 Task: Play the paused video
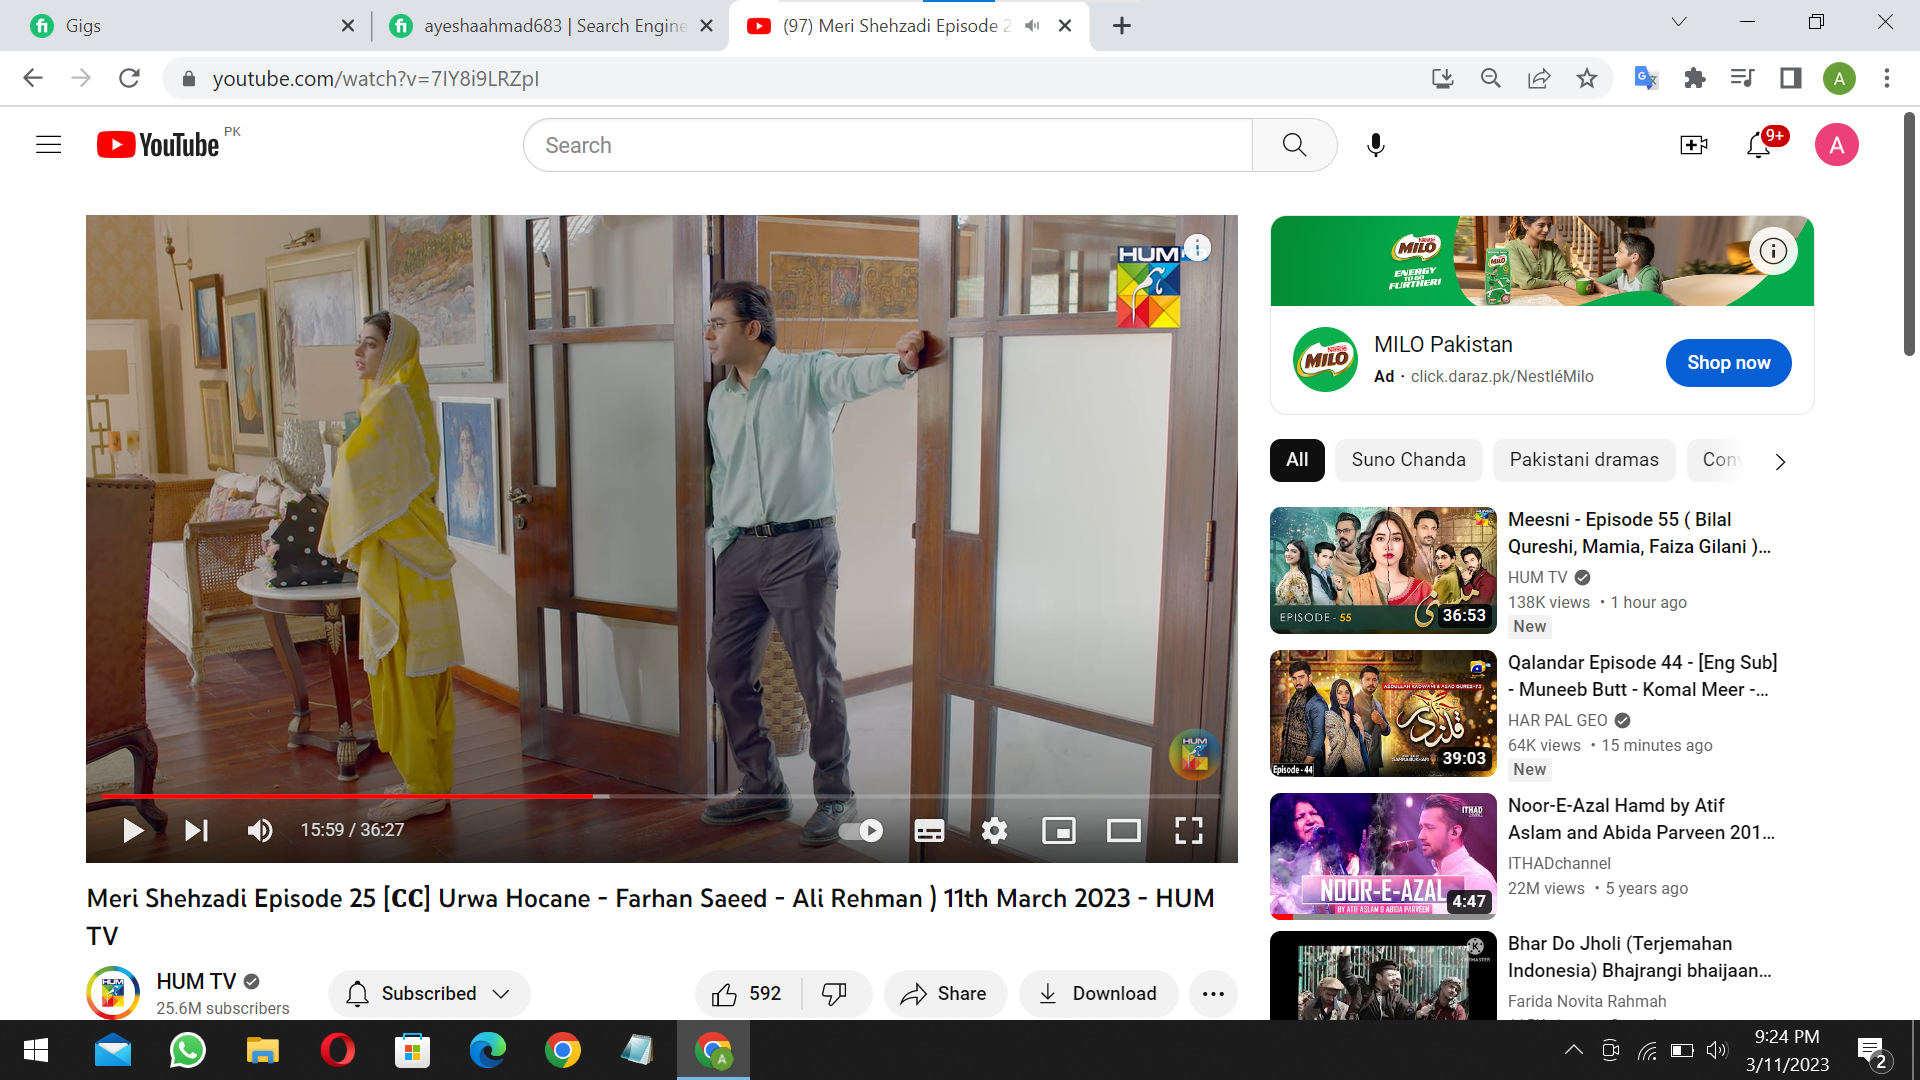tap(132, 830)
